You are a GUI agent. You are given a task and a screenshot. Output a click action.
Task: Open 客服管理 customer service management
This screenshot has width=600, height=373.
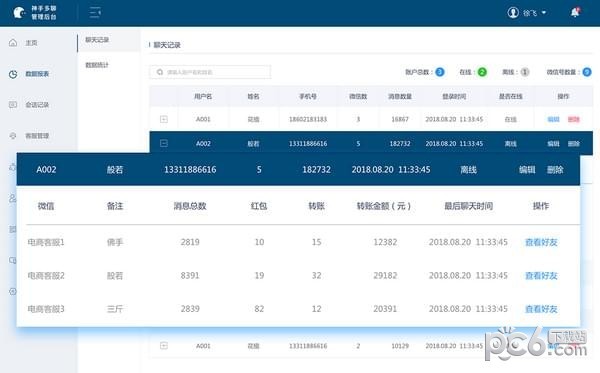tap(37, 136)
